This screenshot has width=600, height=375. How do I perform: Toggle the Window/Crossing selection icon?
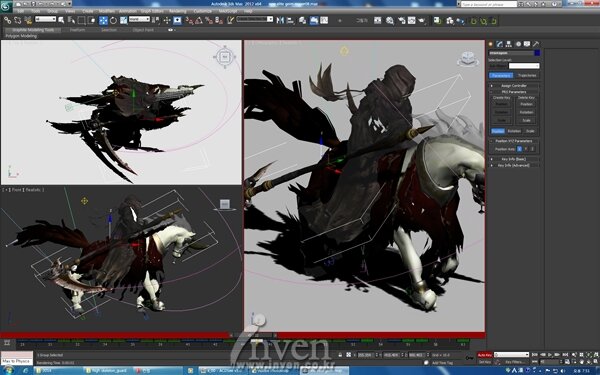(92, 20)
